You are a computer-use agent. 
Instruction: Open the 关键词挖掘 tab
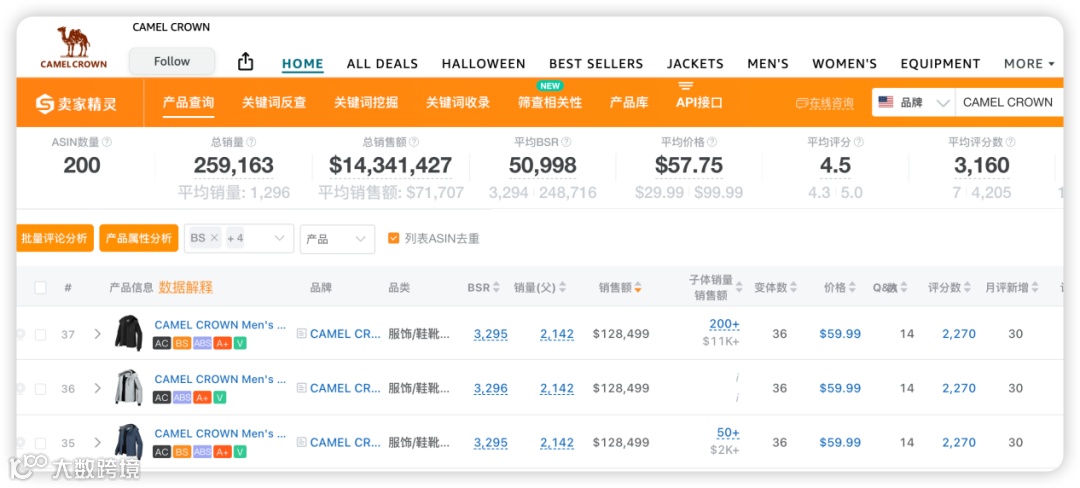(x=366, y=103)
